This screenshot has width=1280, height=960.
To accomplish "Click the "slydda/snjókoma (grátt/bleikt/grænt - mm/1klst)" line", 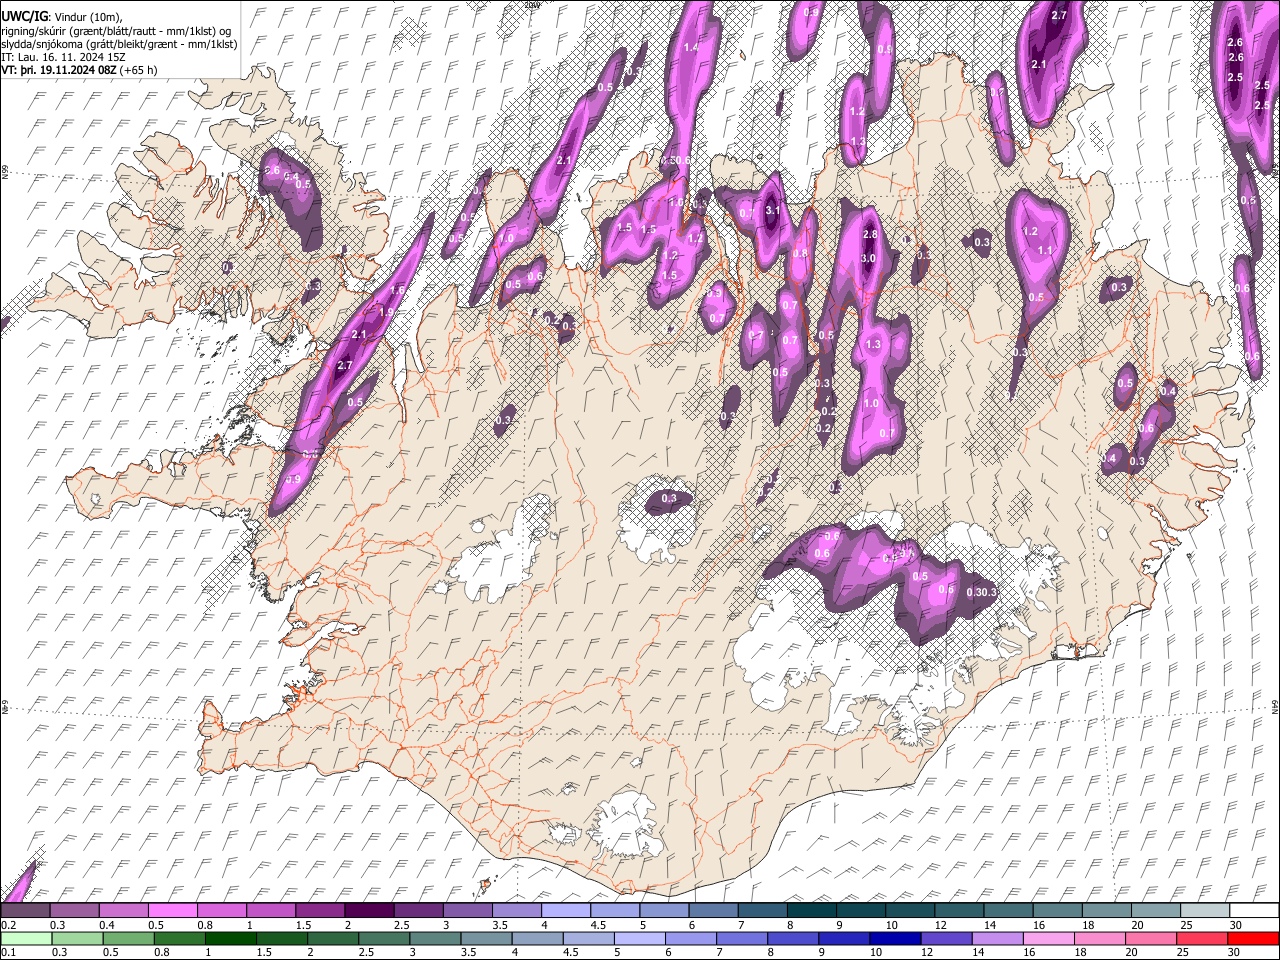I will click(x=119, y=44).
